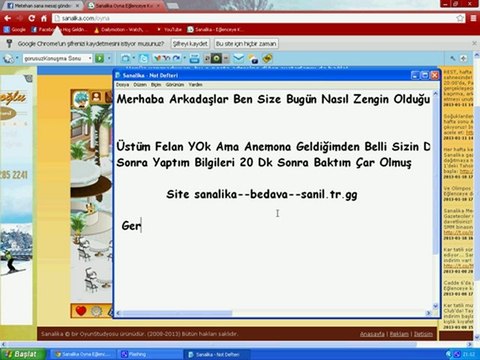Click the blue monitor toolbar icon
The width and height of the screenshot is (480, 360).
point(126,59)
